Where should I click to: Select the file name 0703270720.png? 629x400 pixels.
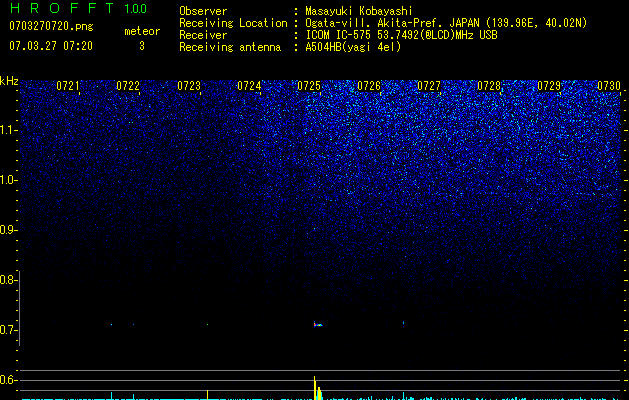[51, 26]
